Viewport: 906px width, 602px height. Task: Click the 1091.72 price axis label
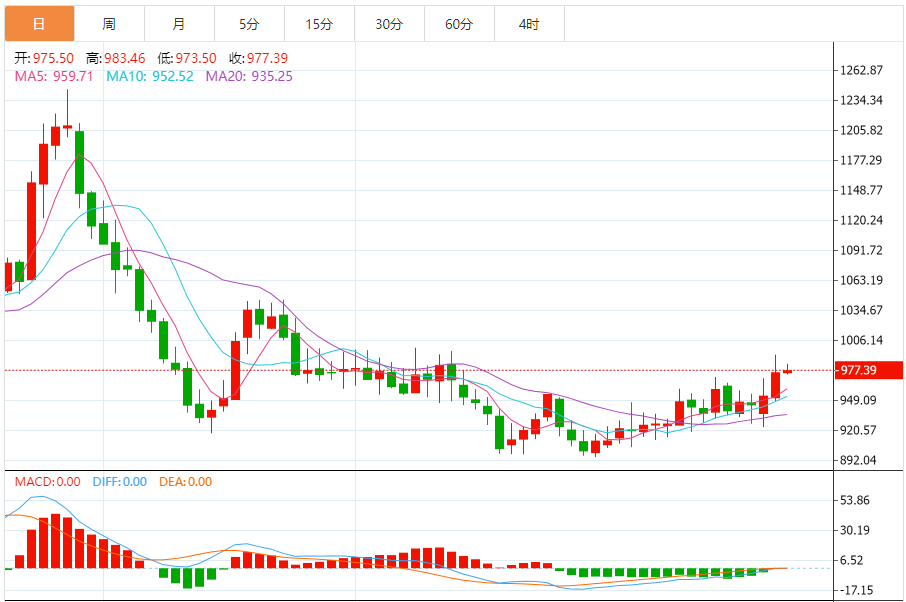(861, 251)
